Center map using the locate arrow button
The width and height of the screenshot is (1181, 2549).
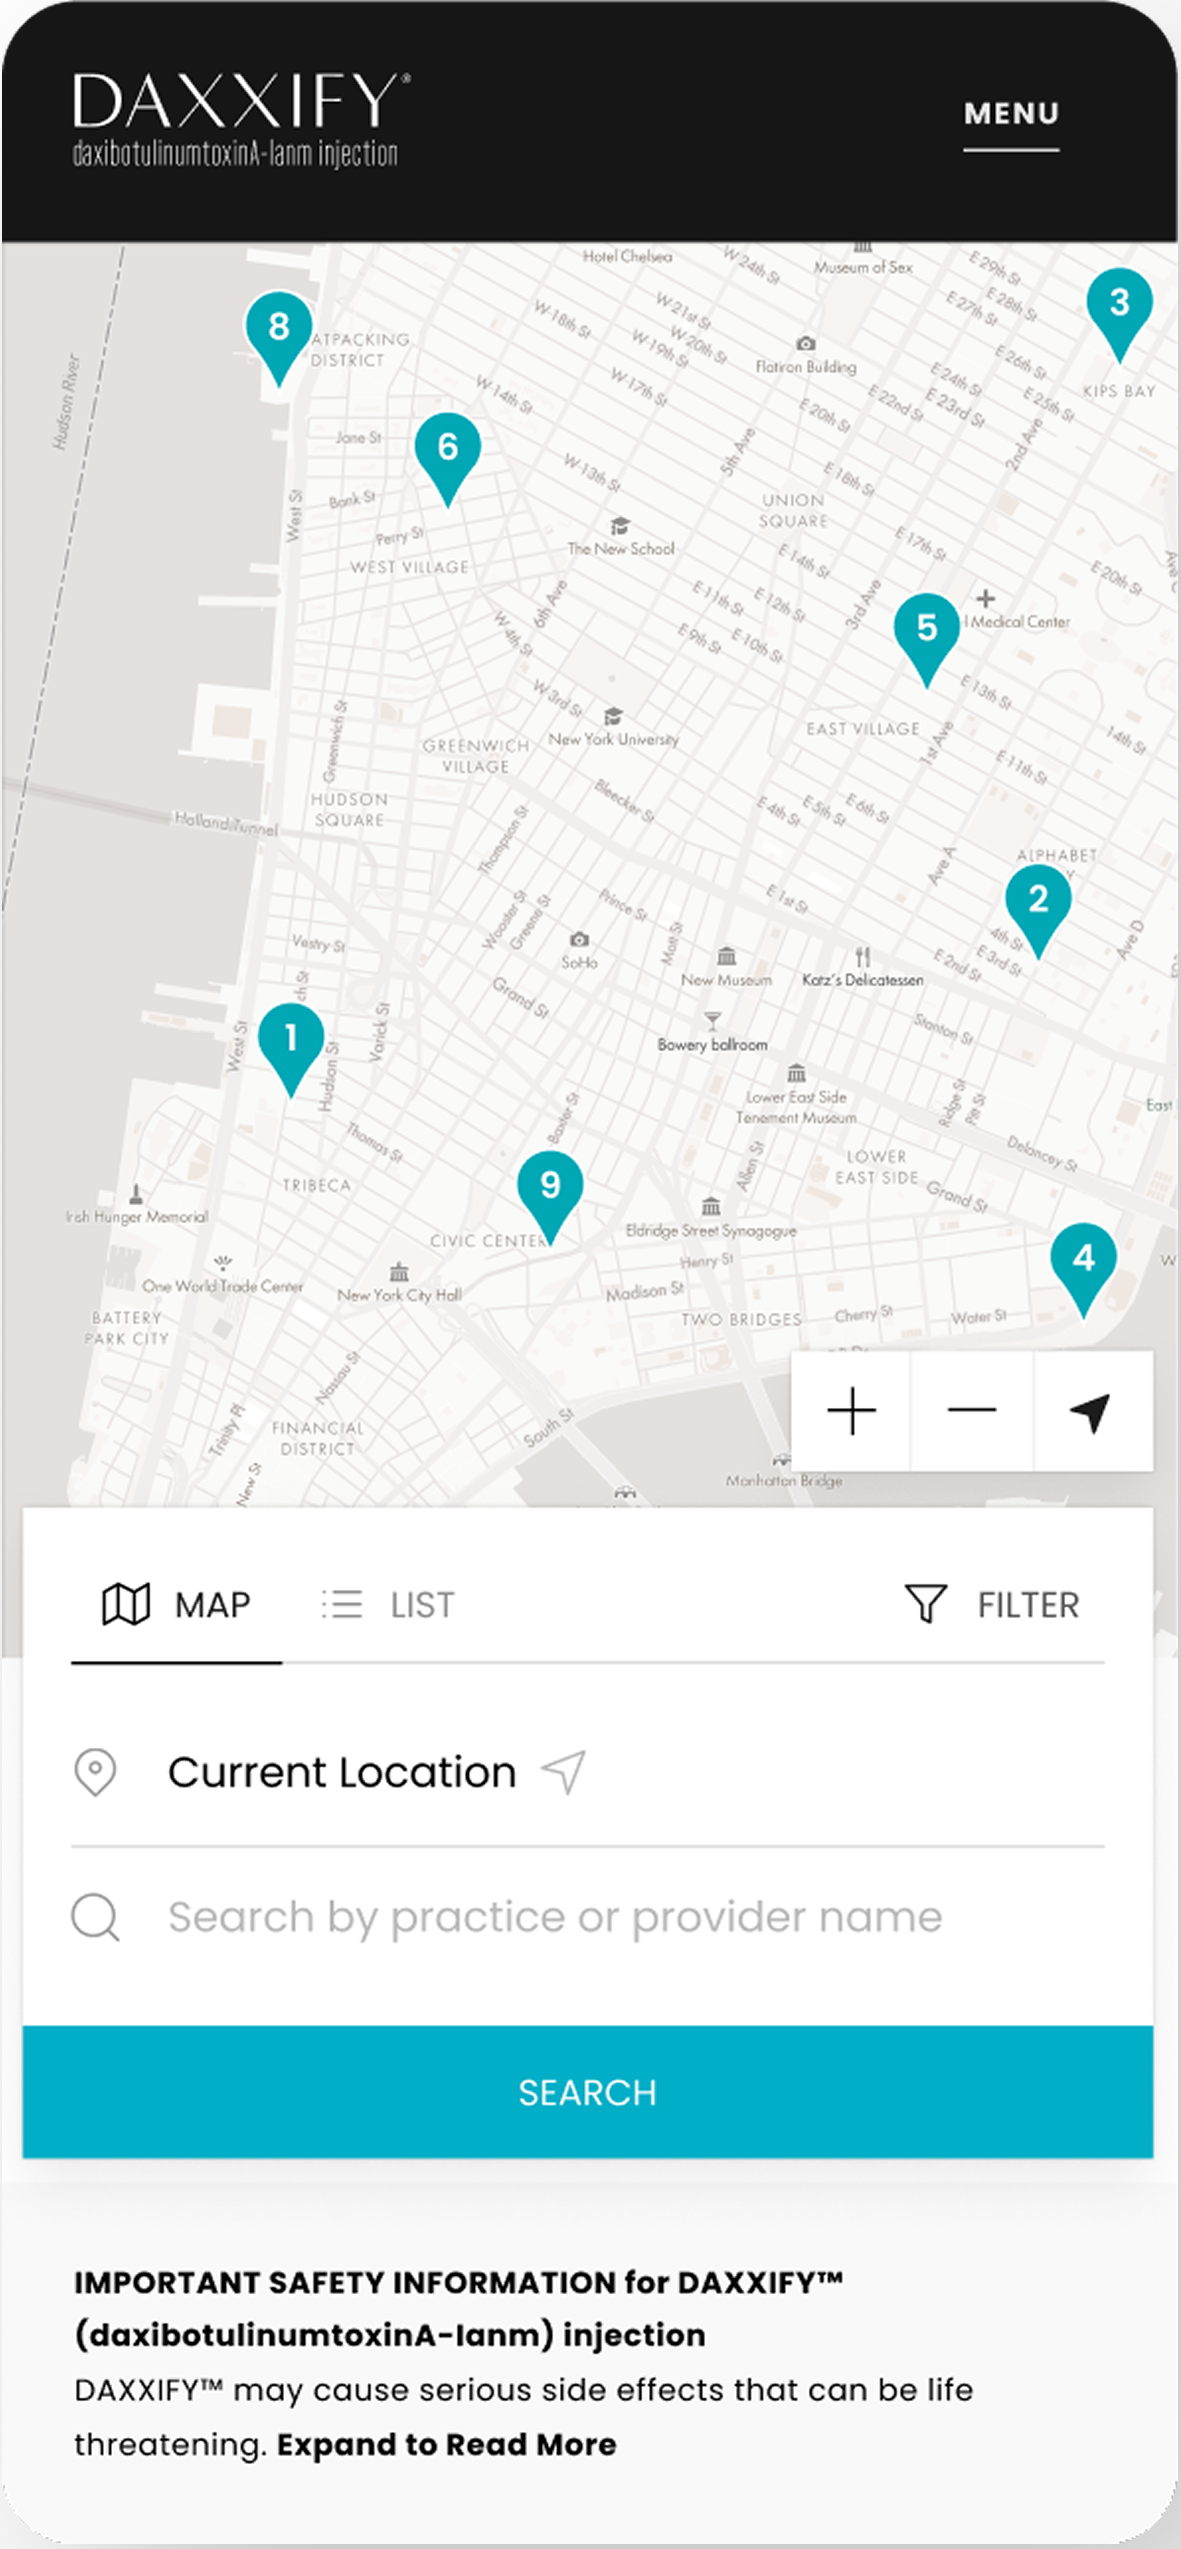1093,1411
